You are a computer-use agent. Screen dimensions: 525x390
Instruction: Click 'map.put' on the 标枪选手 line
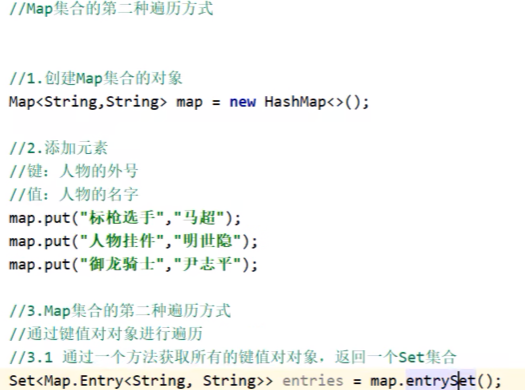pos(40,218)
